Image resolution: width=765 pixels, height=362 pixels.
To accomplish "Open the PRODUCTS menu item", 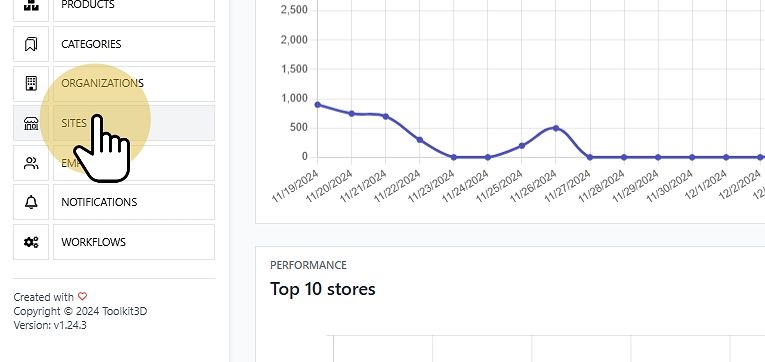I will [x=134, y=7].
